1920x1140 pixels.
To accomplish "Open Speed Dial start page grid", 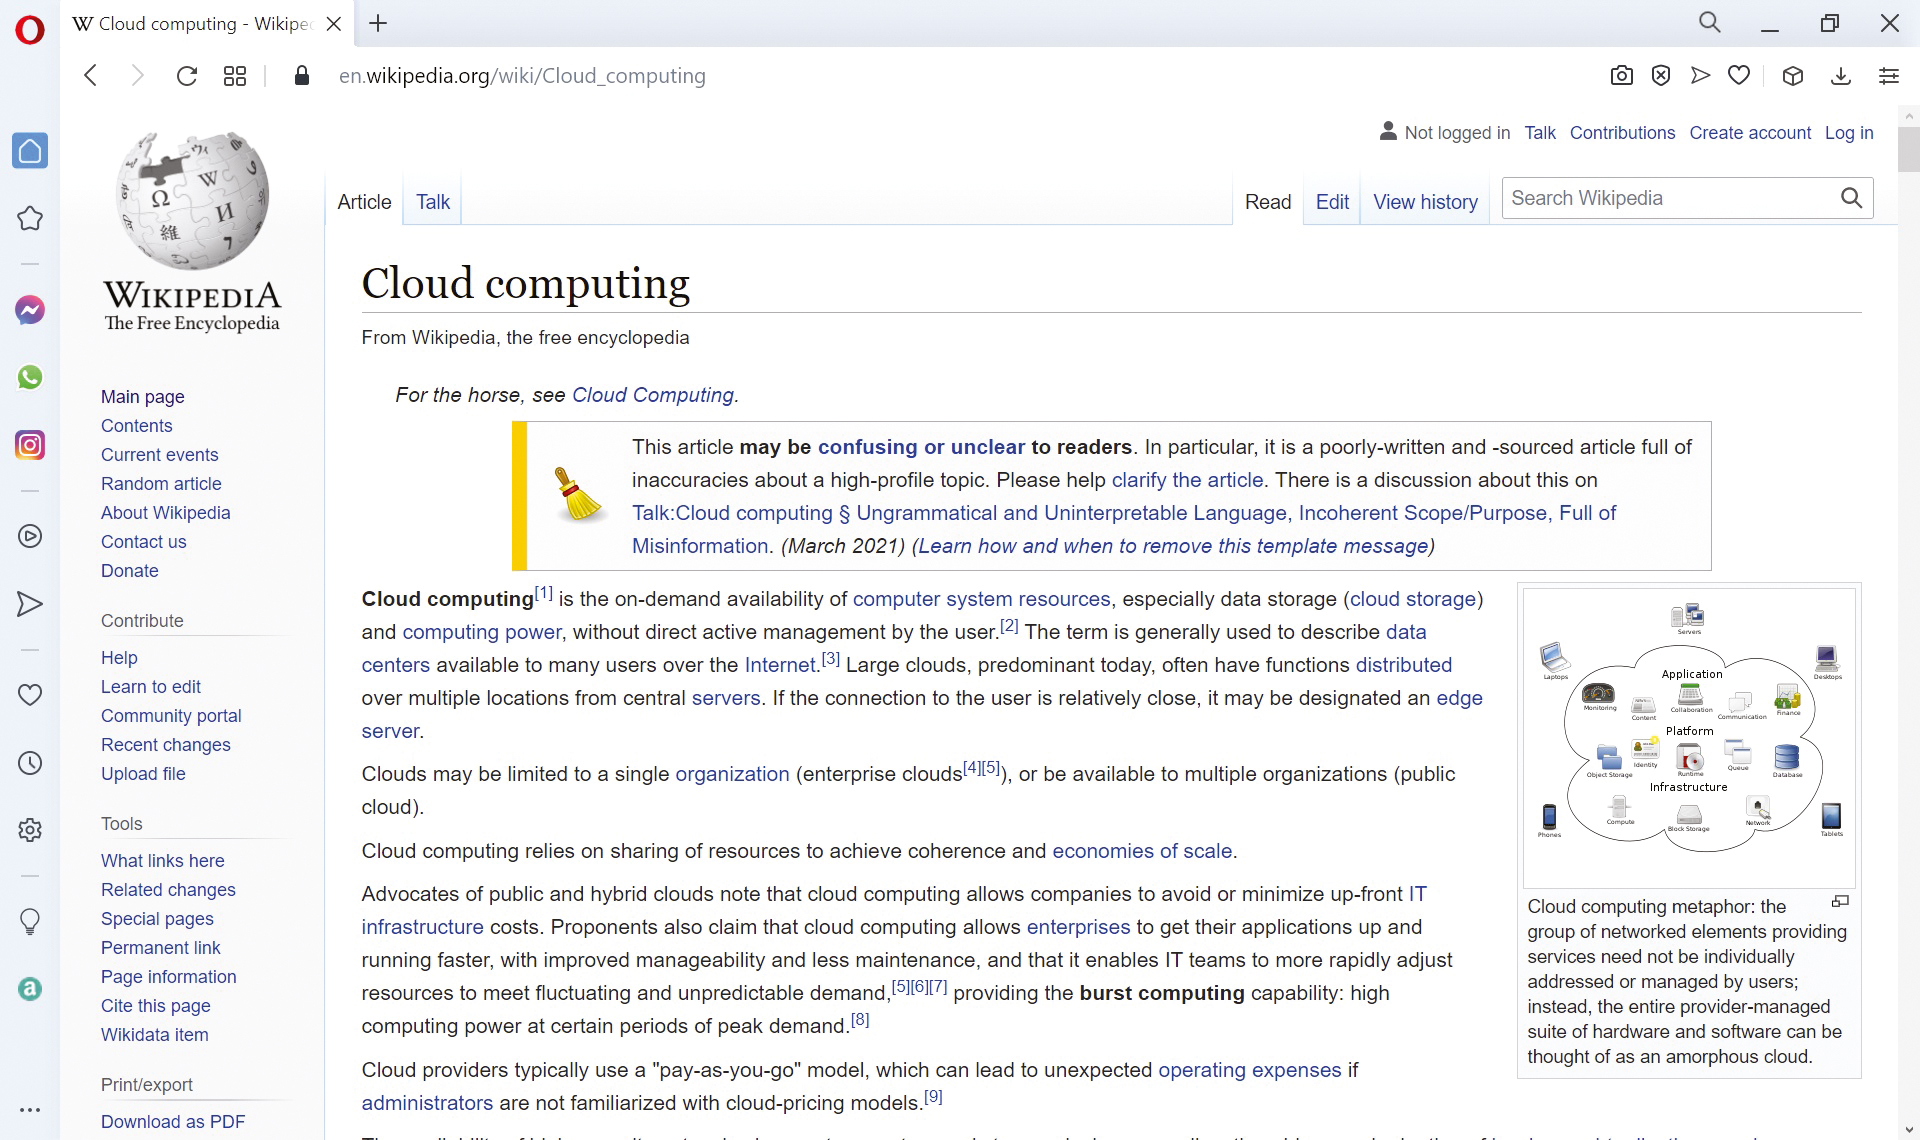I will [x=235, y=76].
